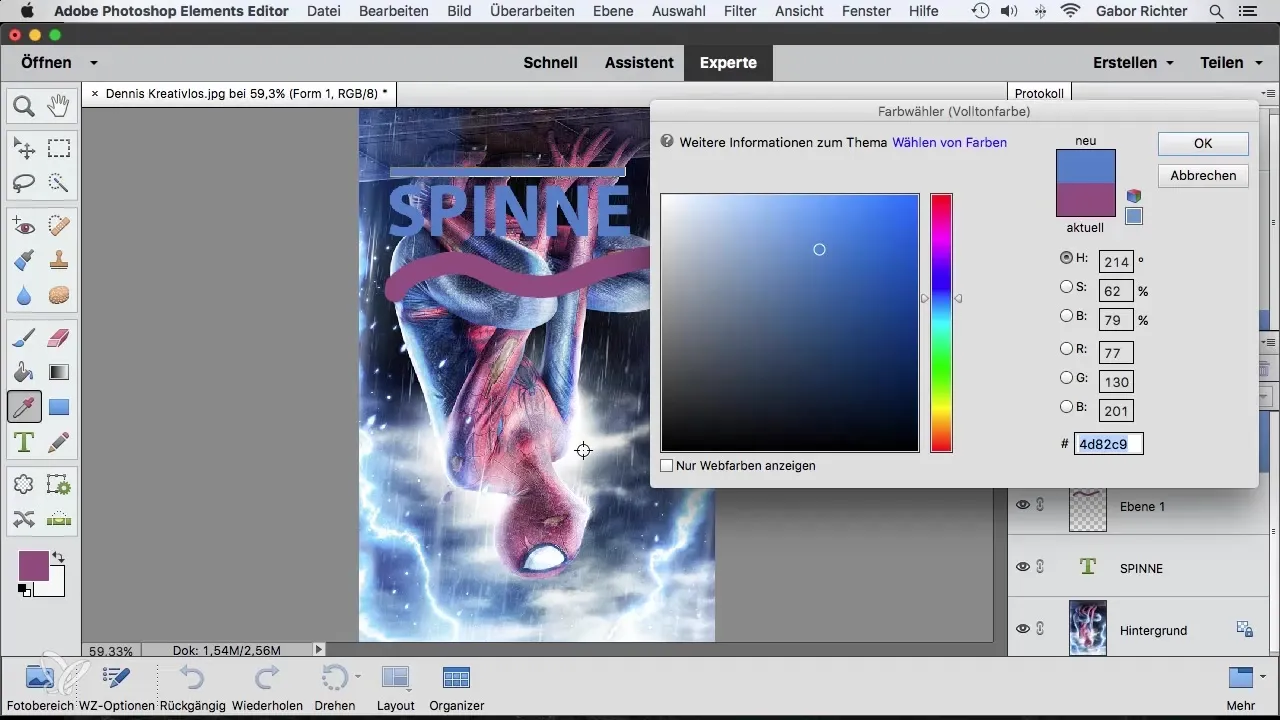Image resolution: width=1280 pixels, height=720 pixels.
Task: Select the blue channel radio button
Action: tap(1066, 407)
